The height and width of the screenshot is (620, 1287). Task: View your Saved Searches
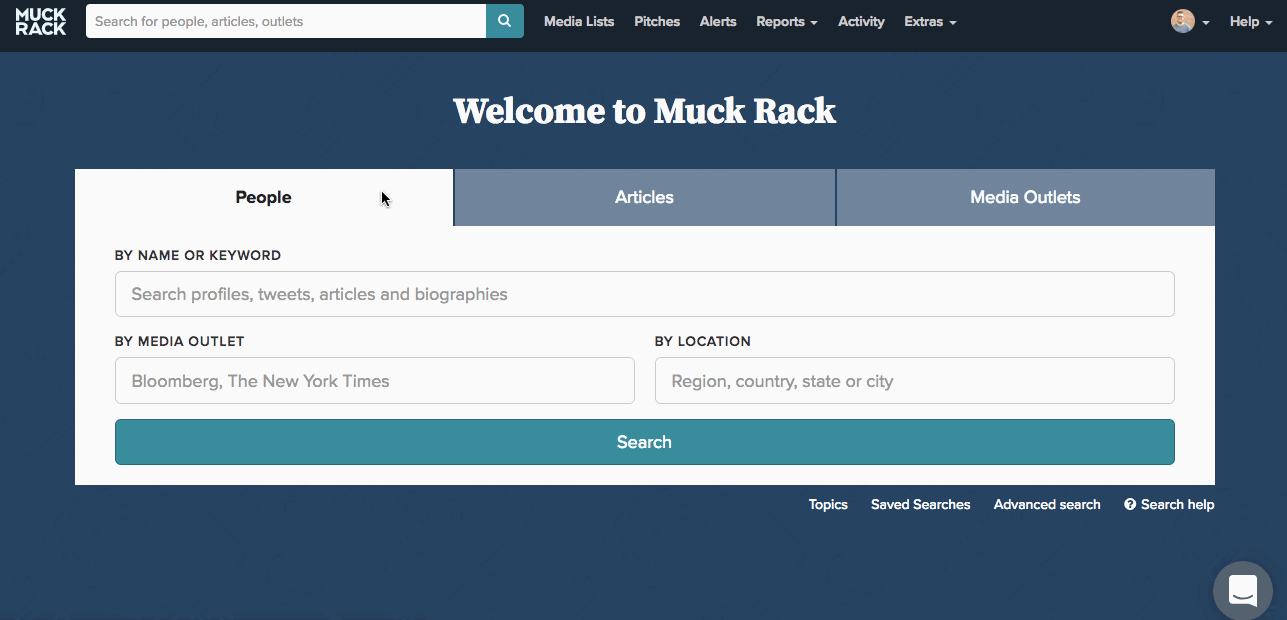(920, 504)
